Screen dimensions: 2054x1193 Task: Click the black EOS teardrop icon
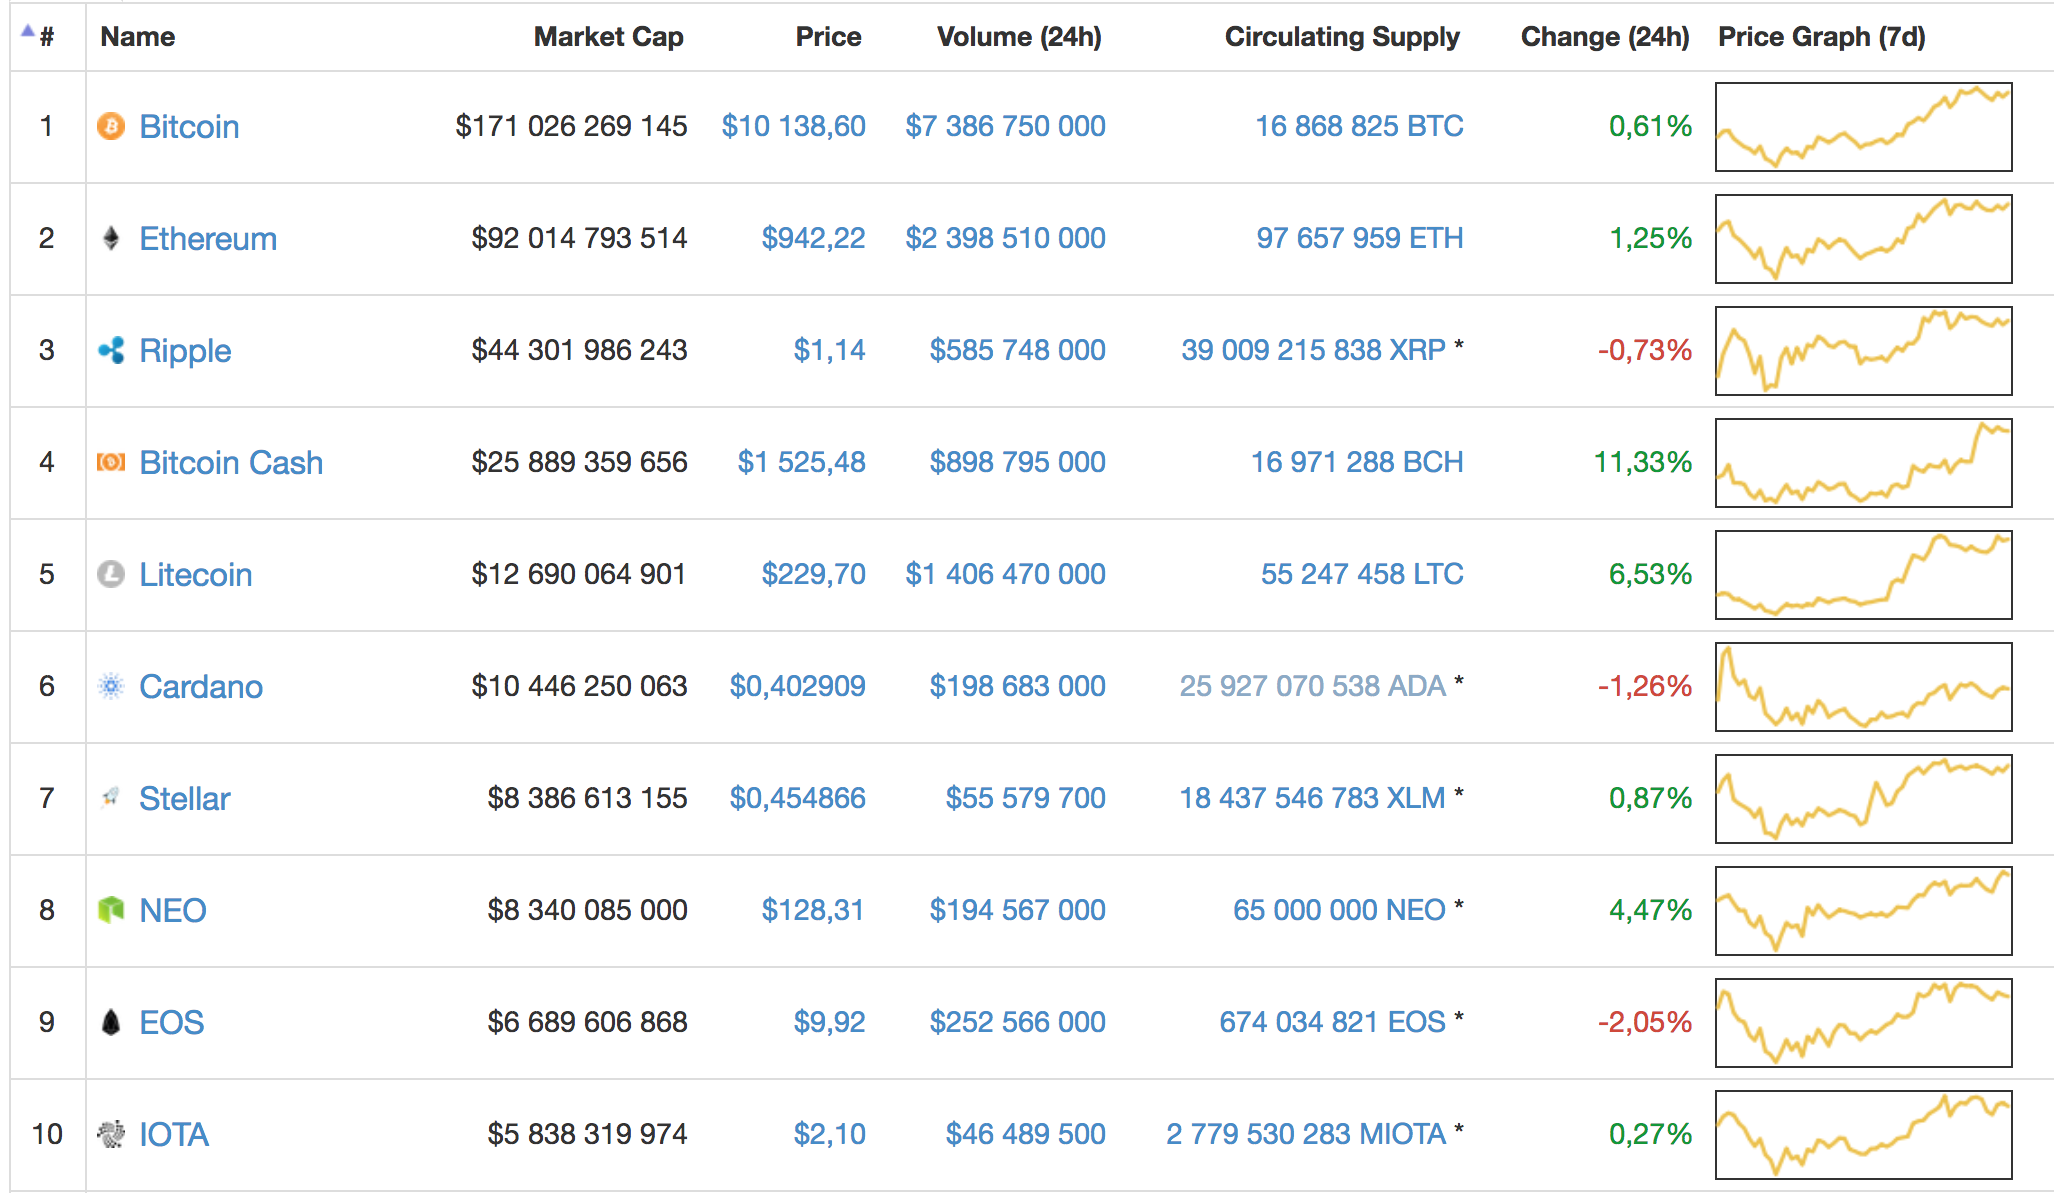pos(111,1022)
